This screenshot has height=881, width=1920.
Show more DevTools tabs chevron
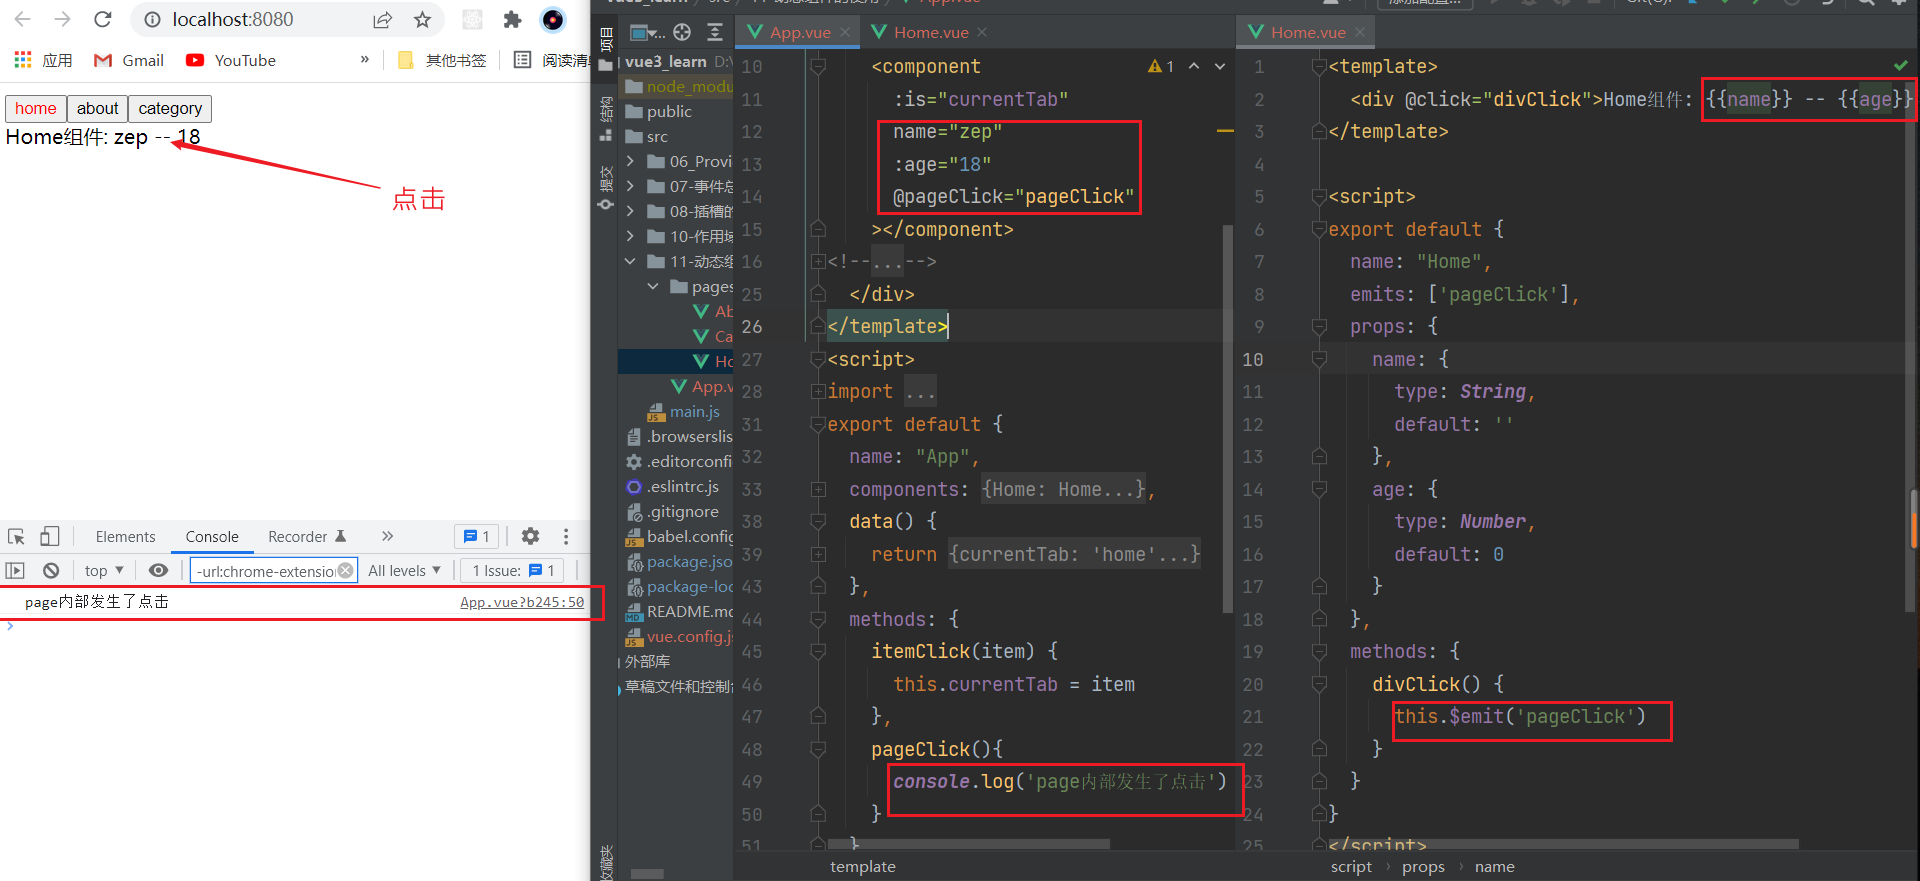(387, 536)
